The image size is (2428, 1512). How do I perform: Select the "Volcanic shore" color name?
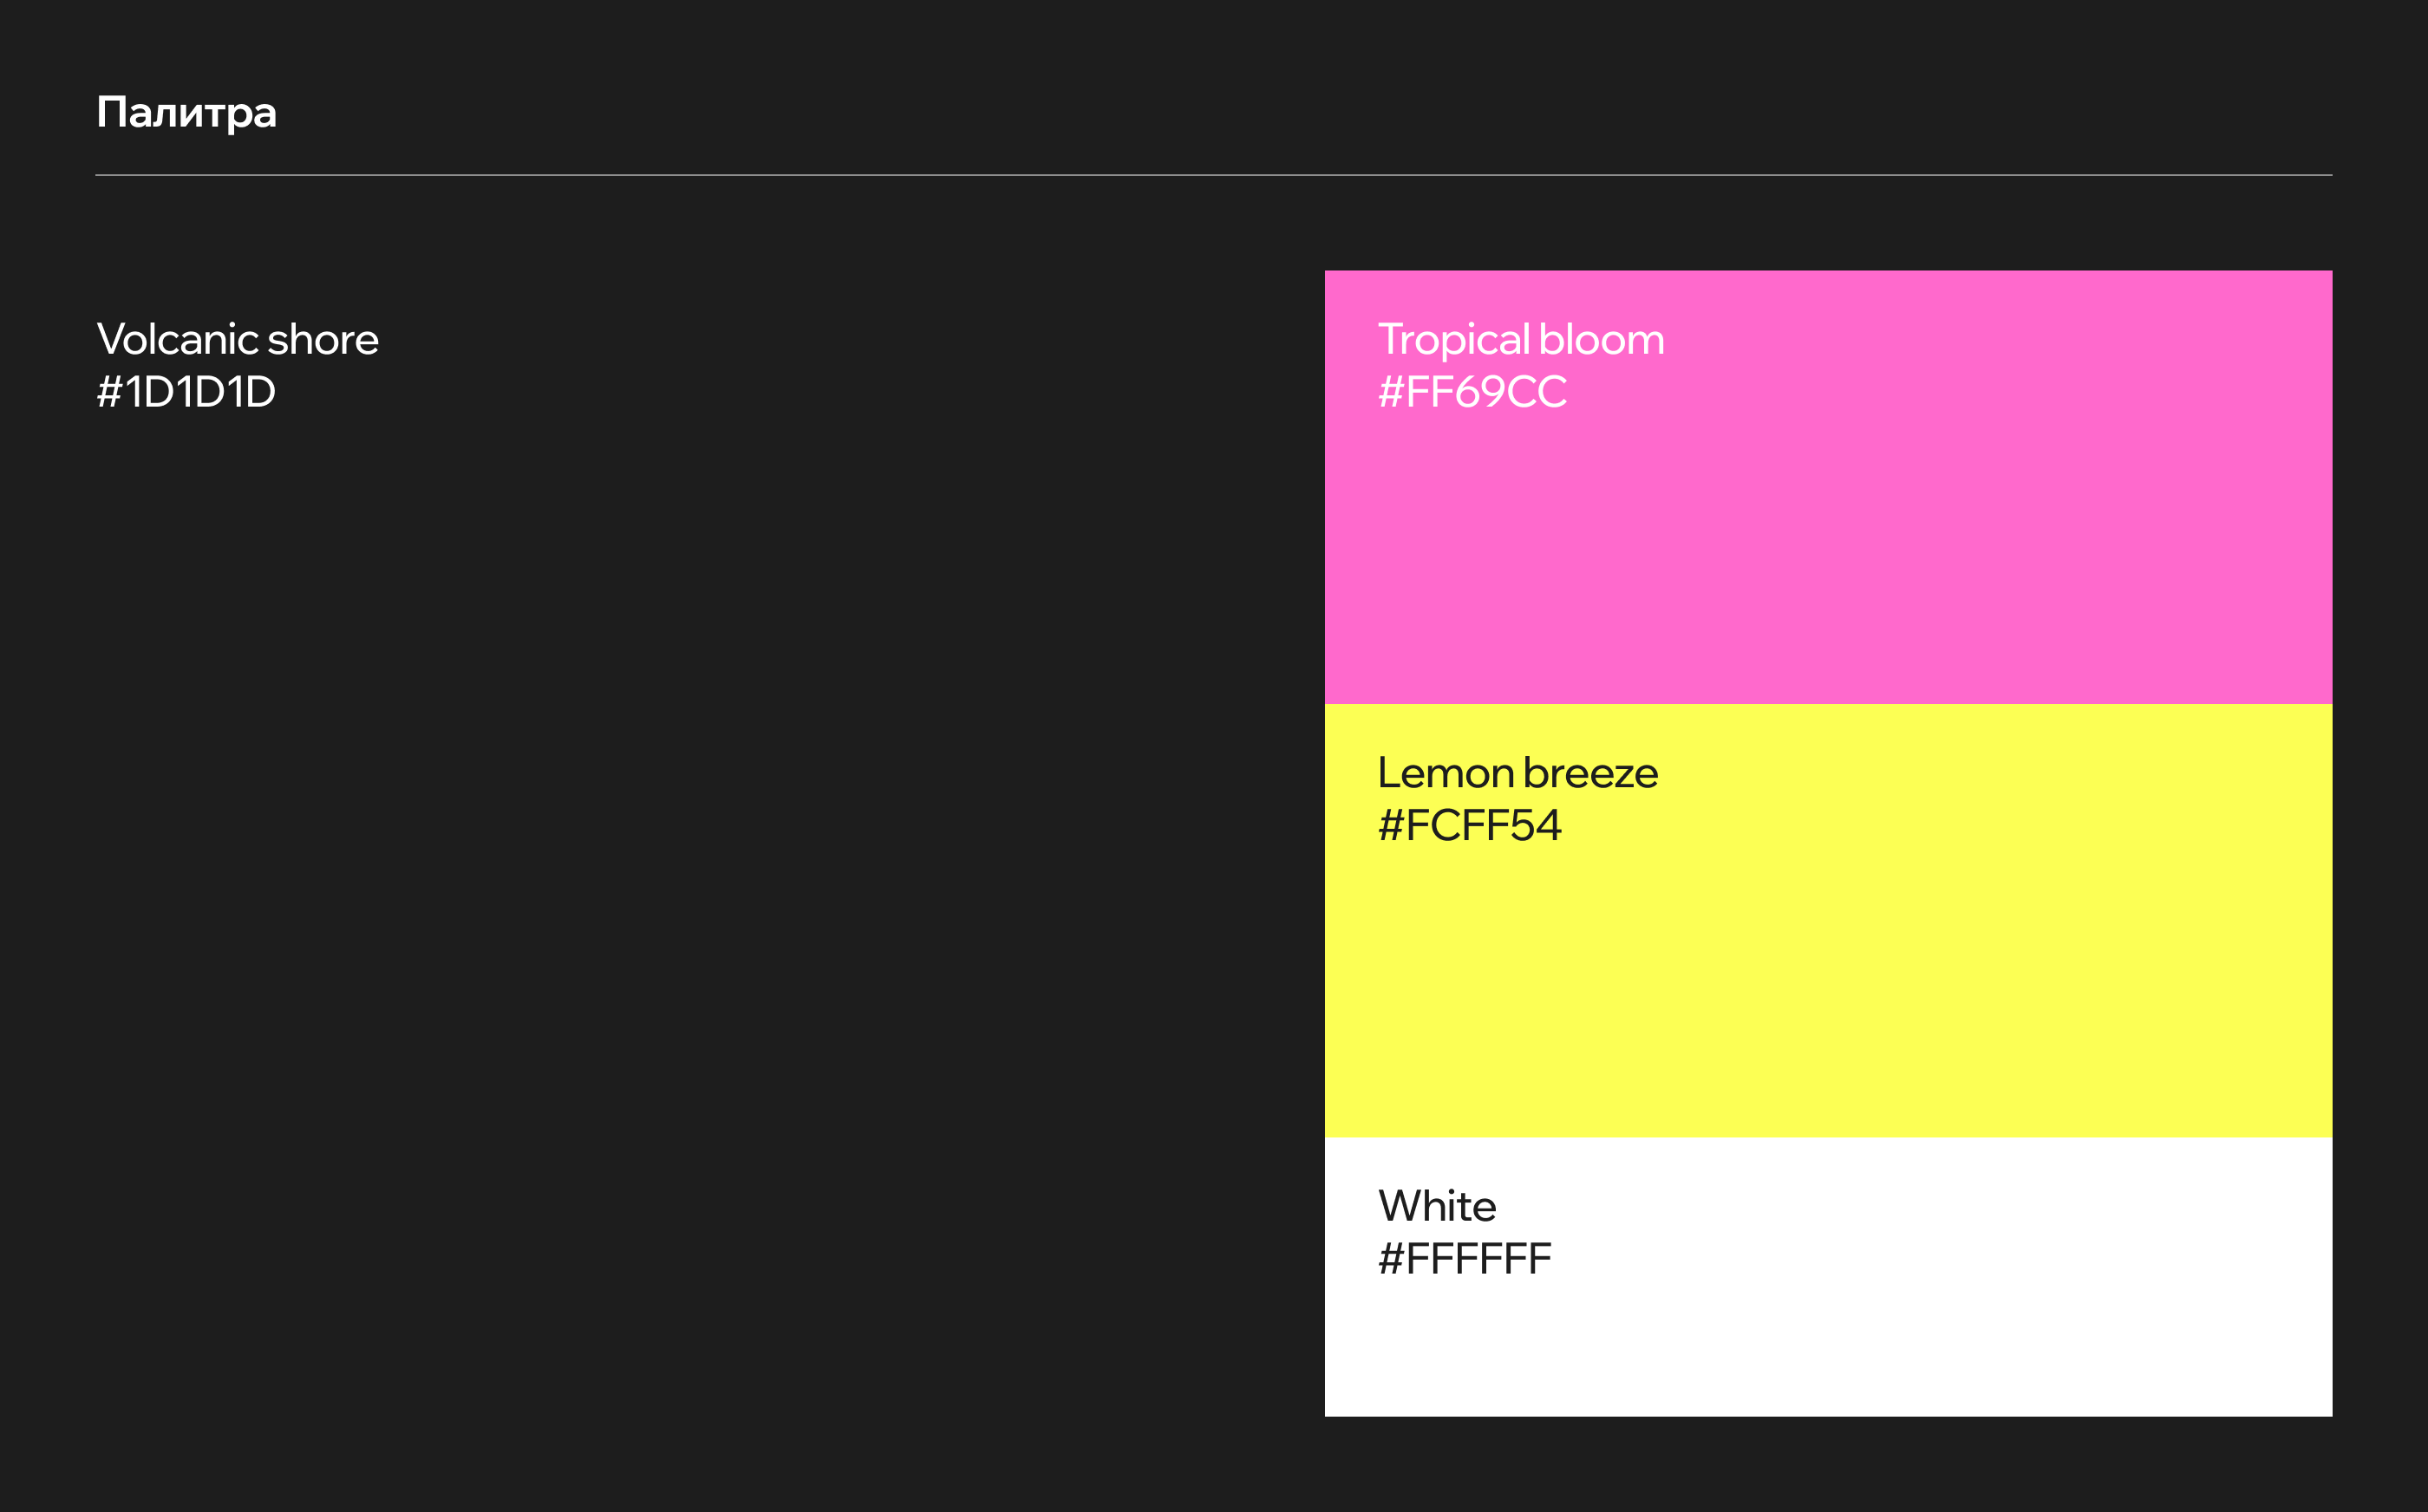(237, 340)
